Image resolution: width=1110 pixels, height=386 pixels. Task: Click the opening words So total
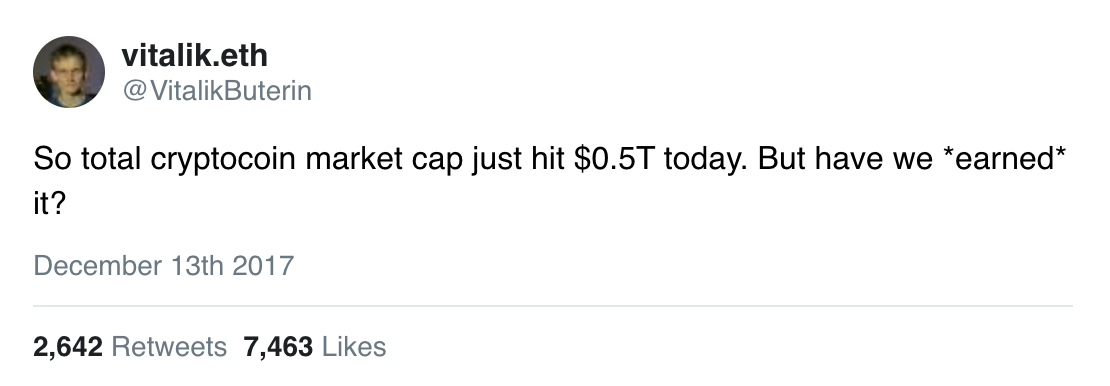coord(88,159)
